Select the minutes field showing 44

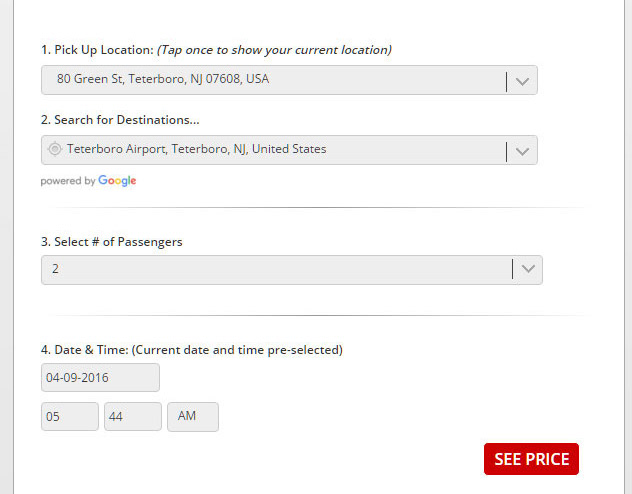pyautogui.click(x=132, y=417)
